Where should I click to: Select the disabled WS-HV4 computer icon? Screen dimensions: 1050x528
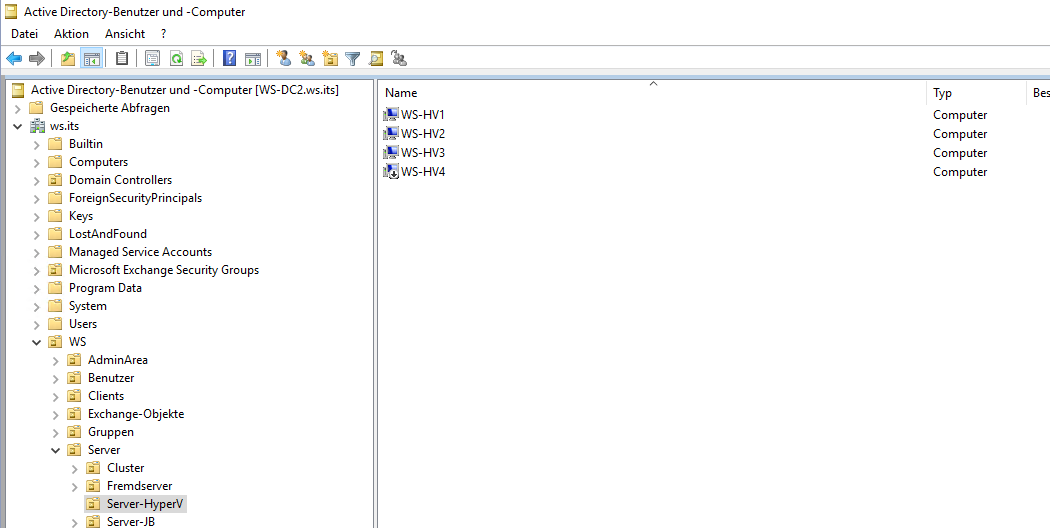391,172
